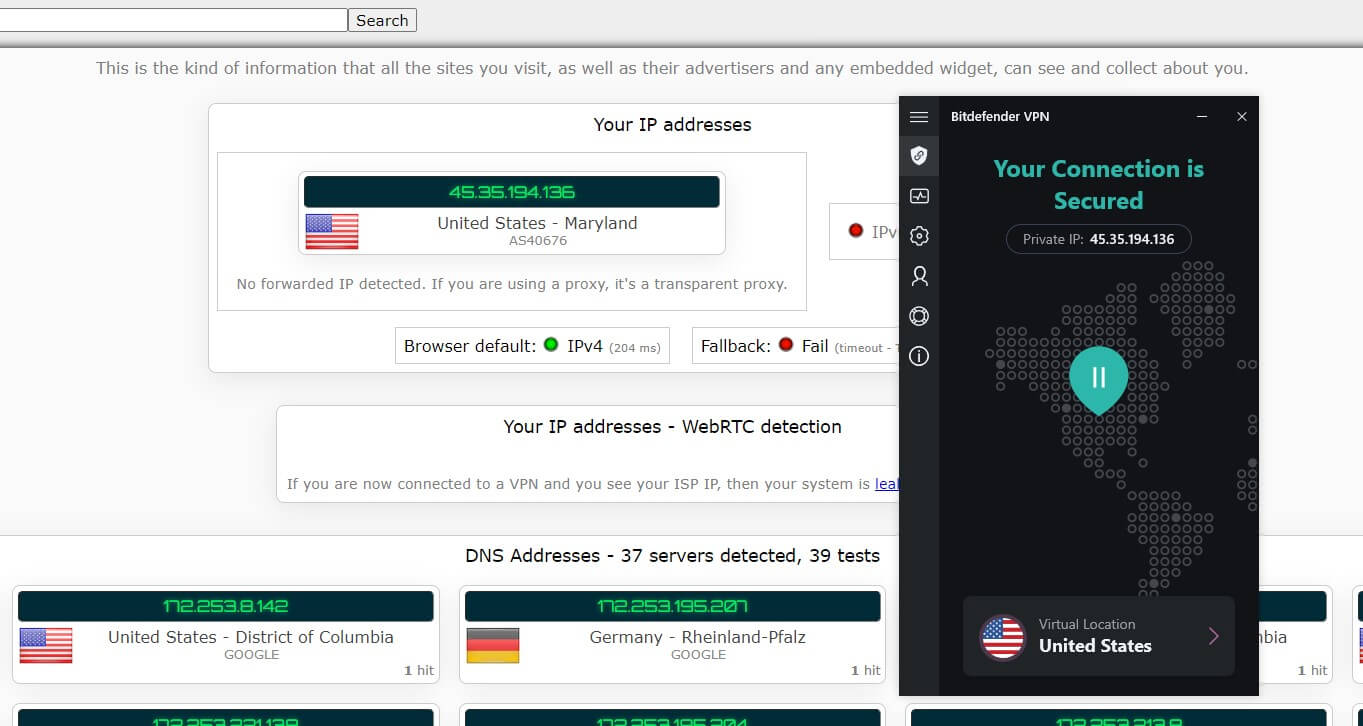Click the Bitdefender VPN window title

pos(999,117)
